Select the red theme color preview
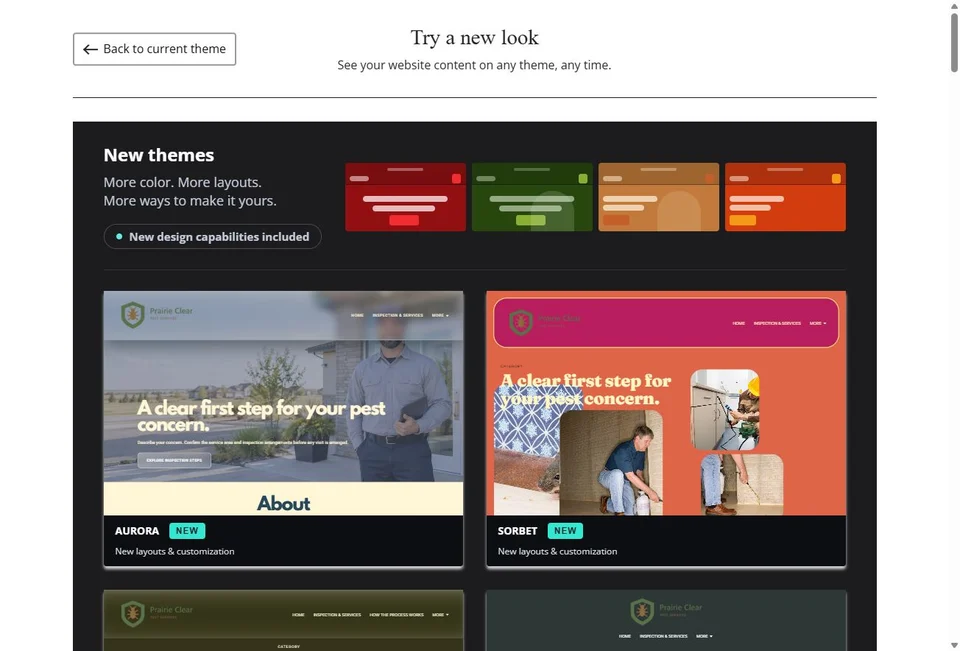This screenshot has height=651, width=960. tap(405, 197)
